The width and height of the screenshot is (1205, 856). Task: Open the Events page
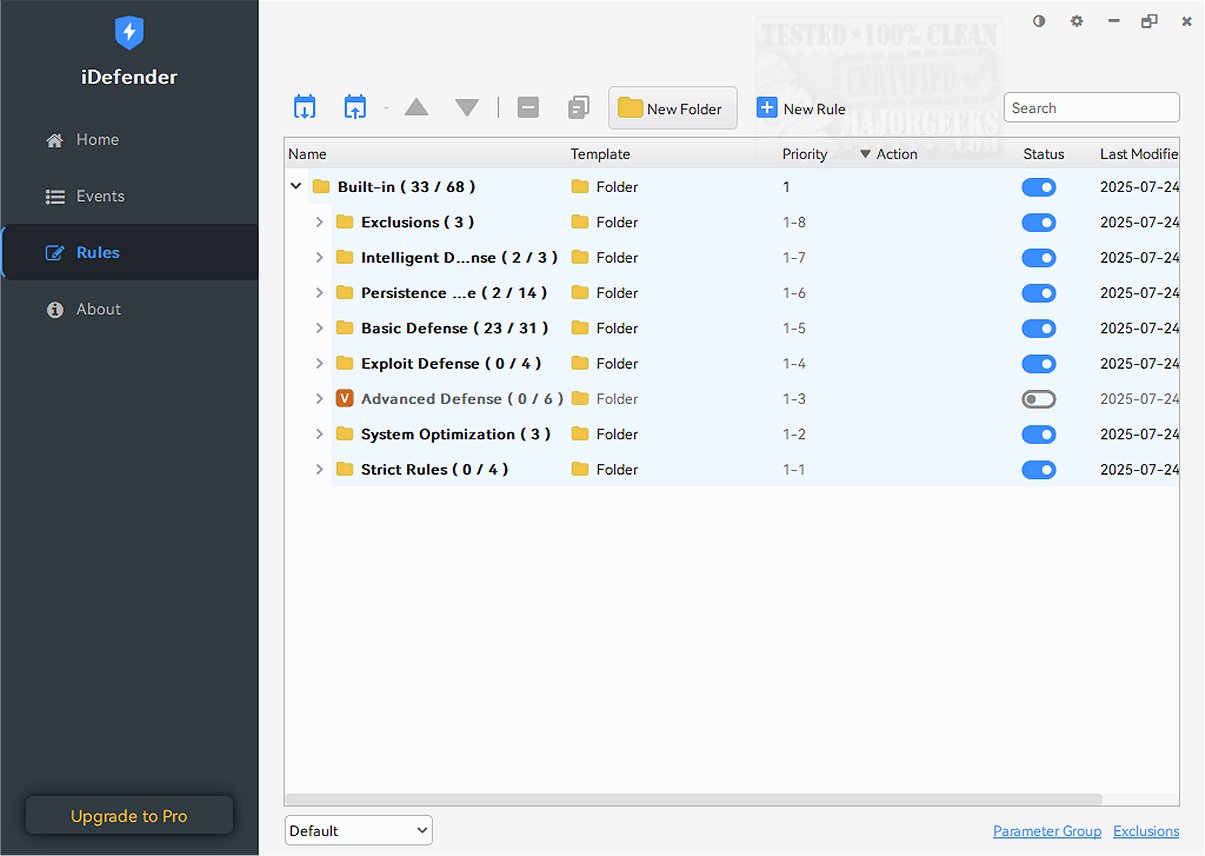click(130, 197)
